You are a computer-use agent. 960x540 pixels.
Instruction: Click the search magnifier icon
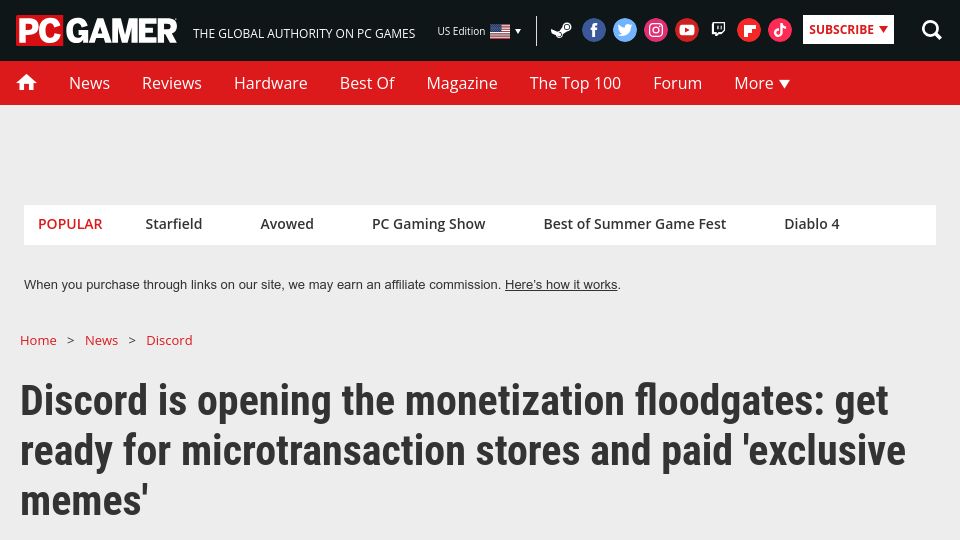tap(932, 30)
